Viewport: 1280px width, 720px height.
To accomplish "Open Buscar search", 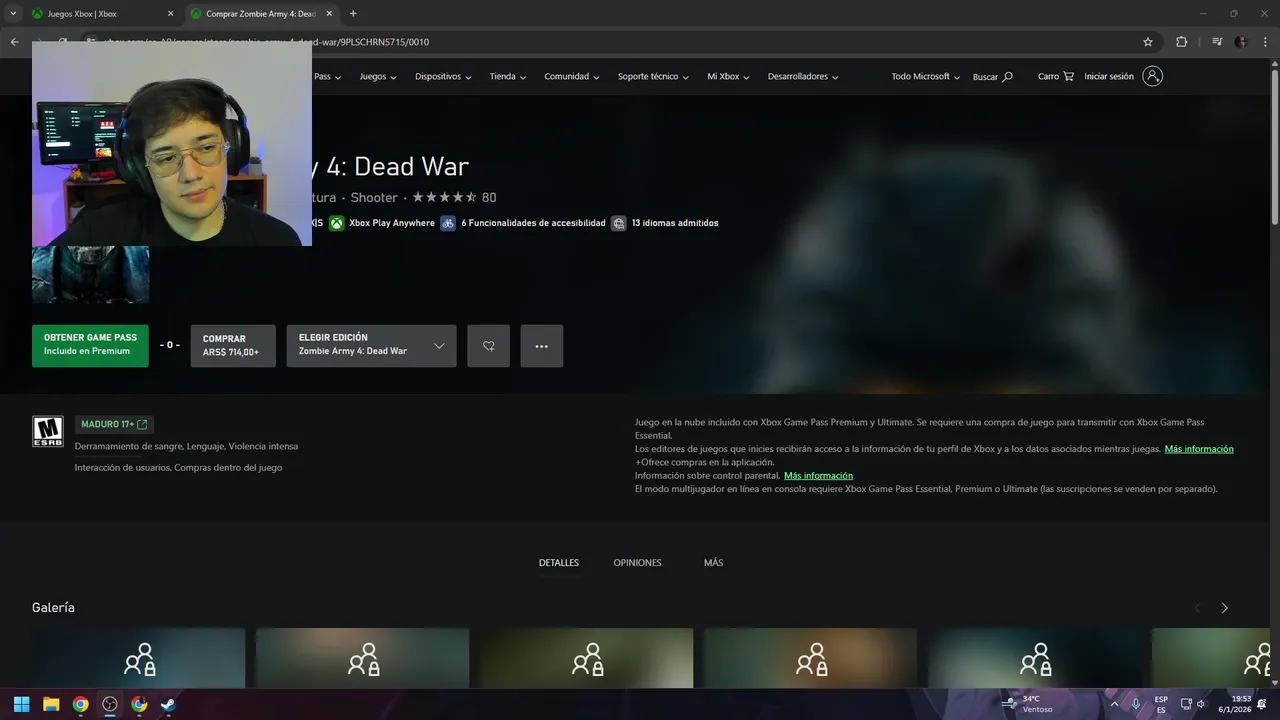I will point(992,77).
